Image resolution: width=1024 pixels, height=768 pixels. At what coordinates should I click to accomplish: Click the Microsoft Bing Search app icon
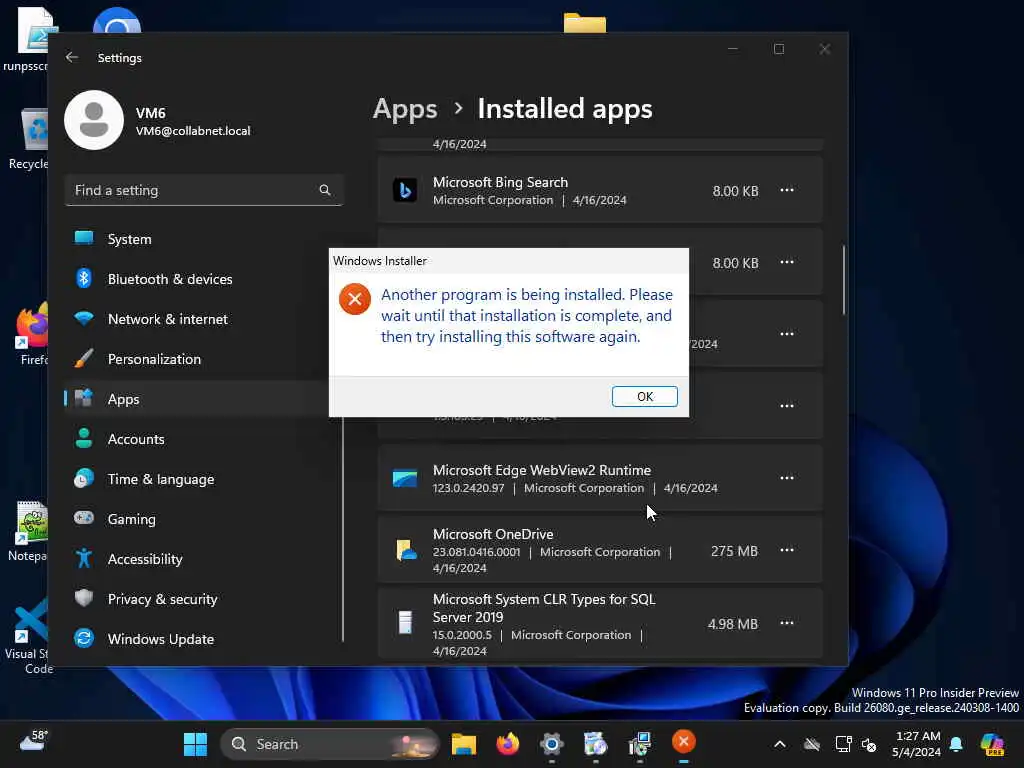pyautogui.click(x=405, y=190)
